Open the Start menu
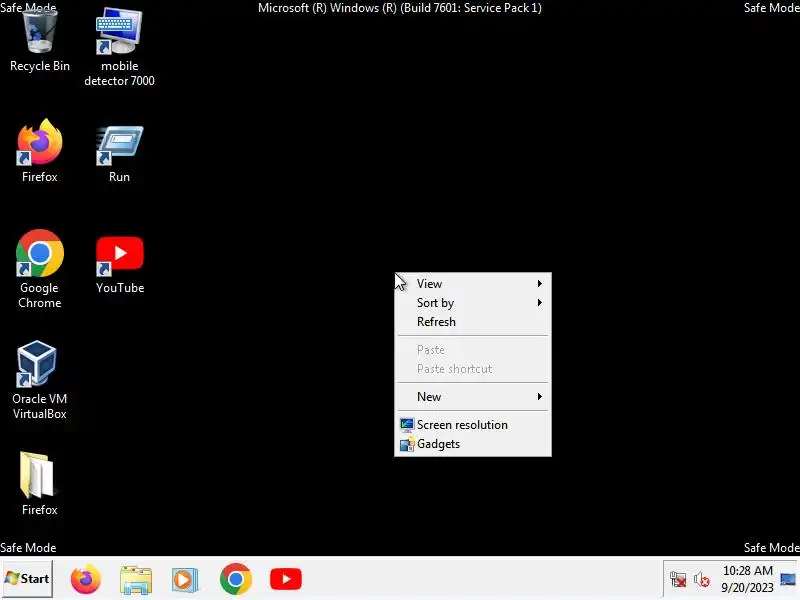The image size is (800, 600). pos(27,579)
